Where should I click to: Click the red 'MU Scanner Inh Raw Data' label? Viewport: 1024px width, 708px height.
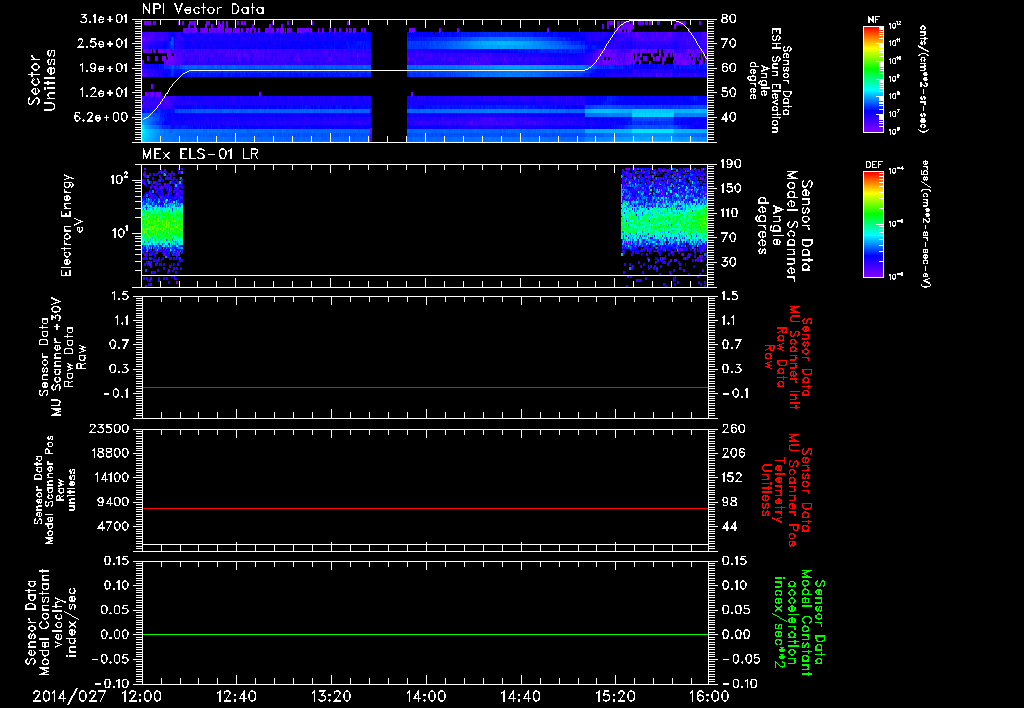pos(787,357)
